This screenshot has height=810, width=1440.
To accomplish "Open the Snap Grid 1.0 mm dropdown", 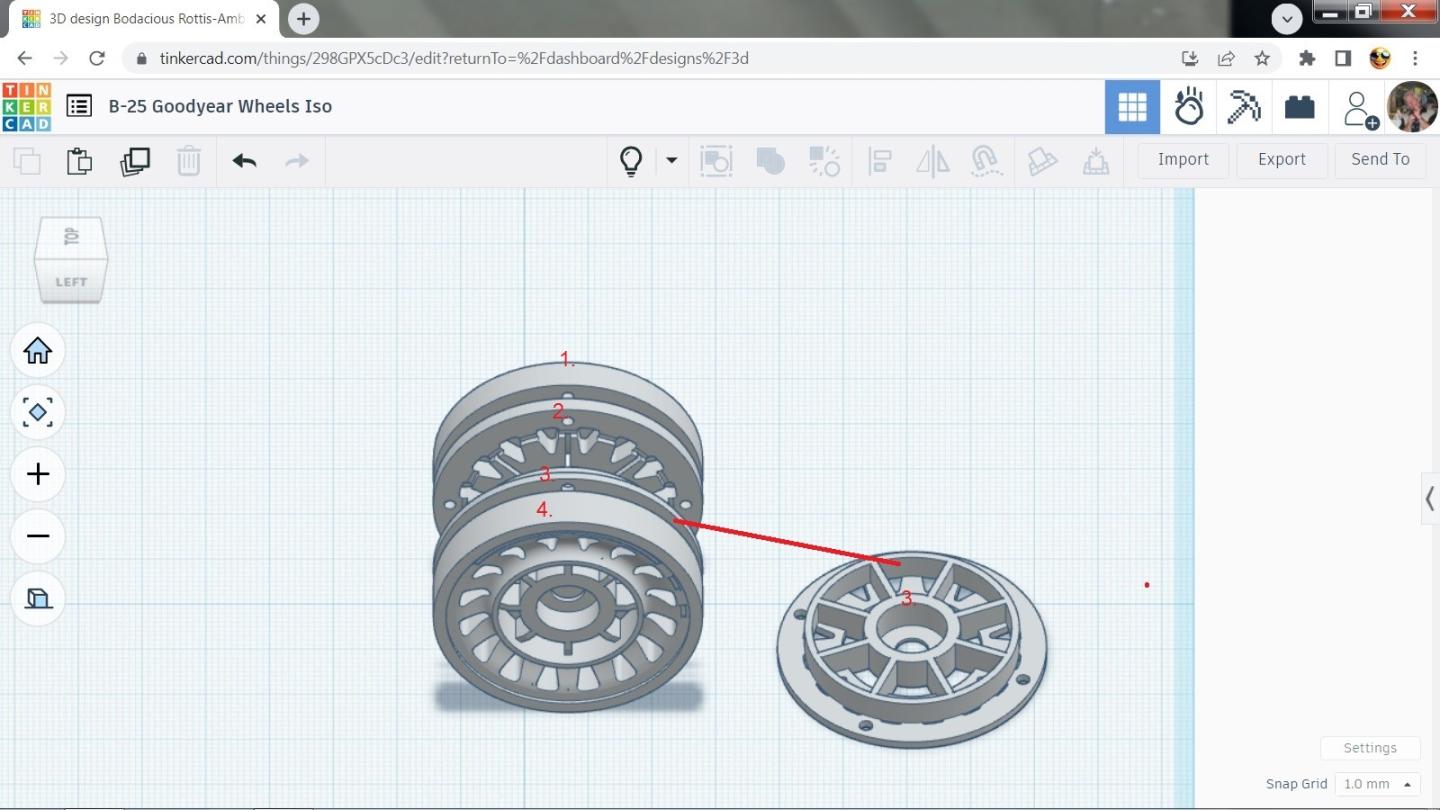I will point(1378,784).
